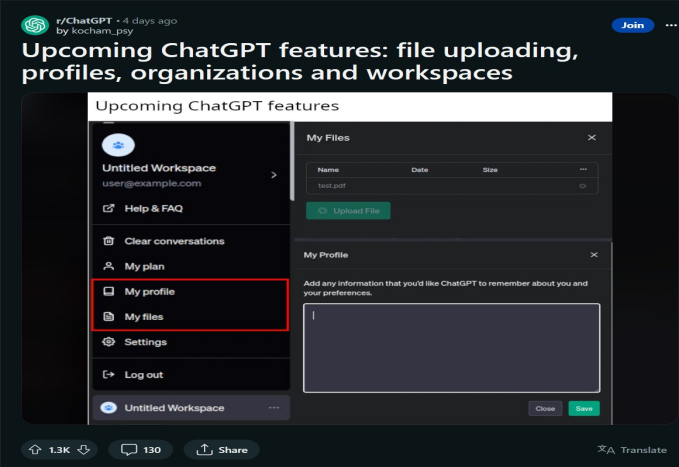Click the Upcoming ChatGPT features image header
Viewport: 679px width, 467px height.
[350, 107]
